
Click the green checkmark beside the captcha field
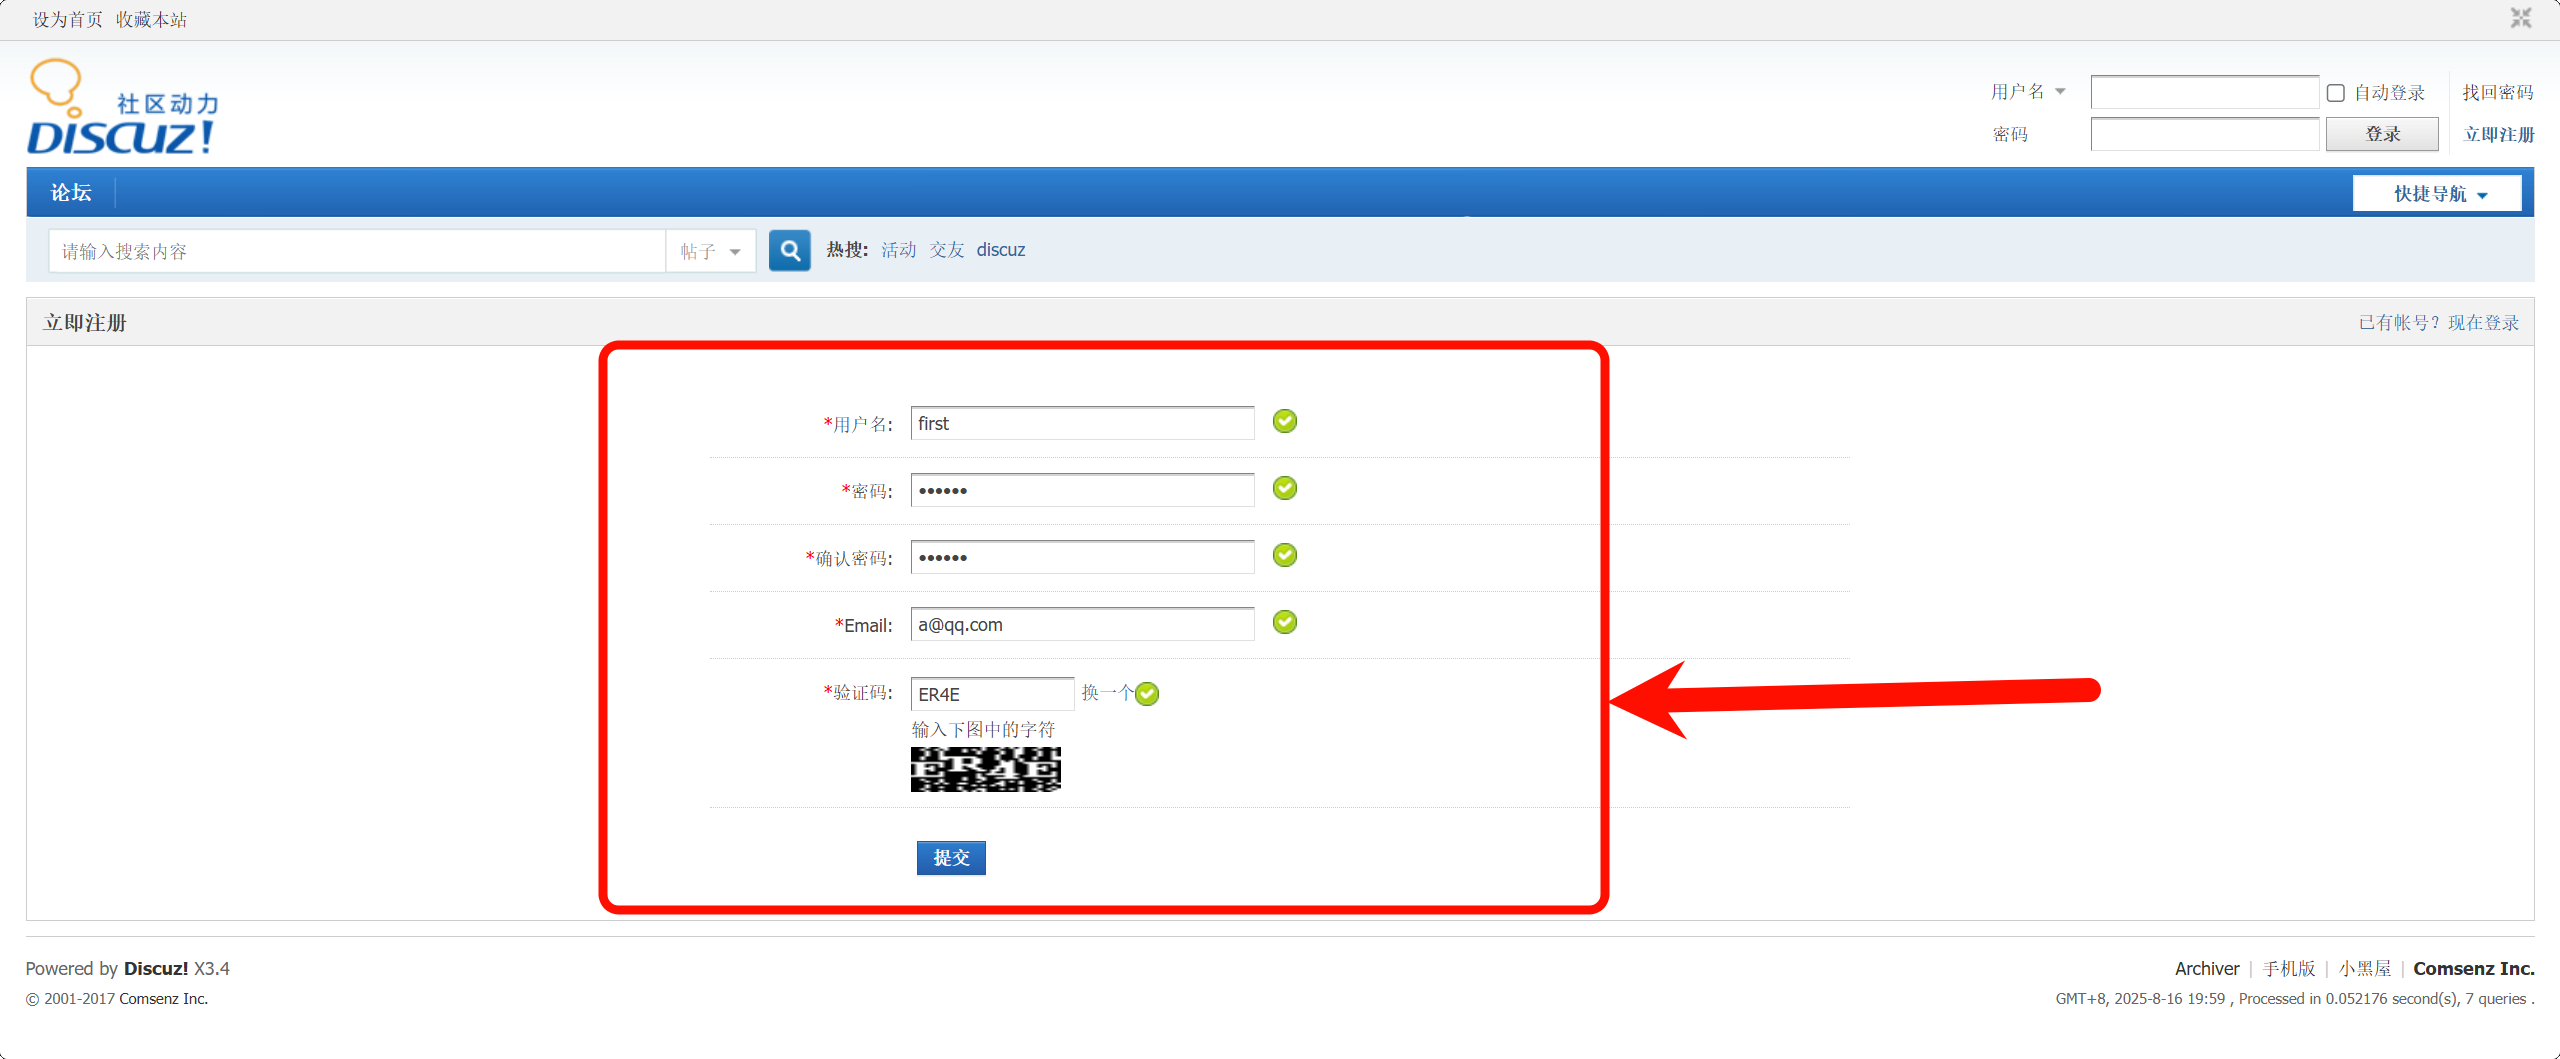click(x=1147, y=693)
